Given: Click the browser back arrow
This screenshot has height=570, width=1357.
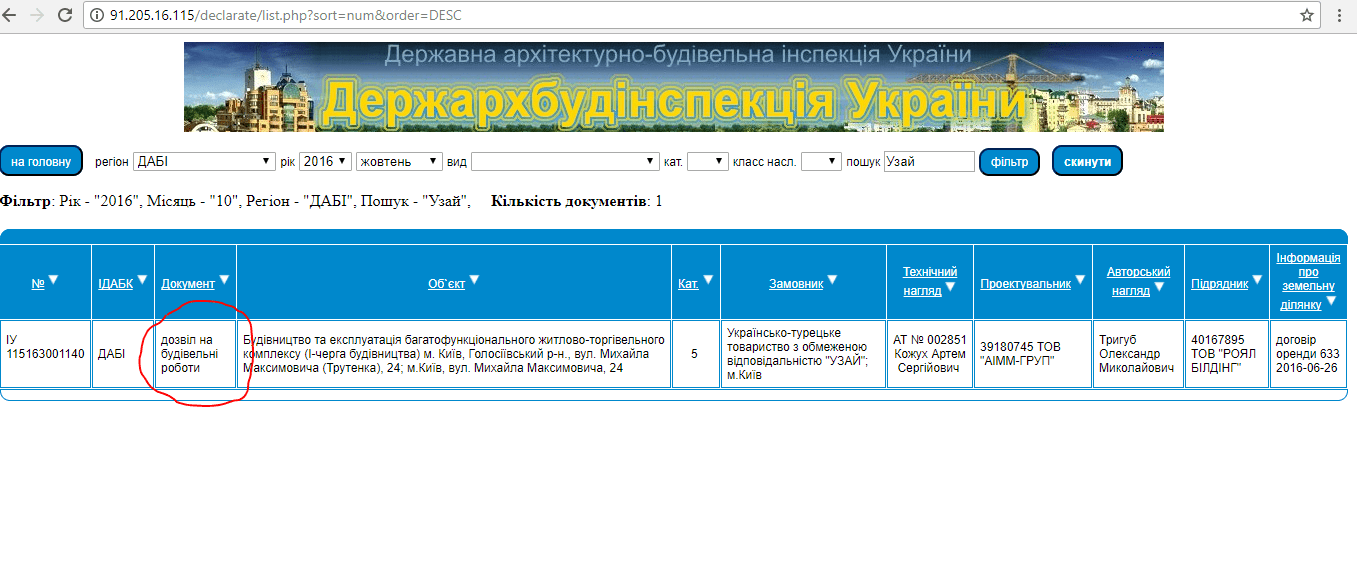Looking at the screenshot, I should (x=14, y=15).
